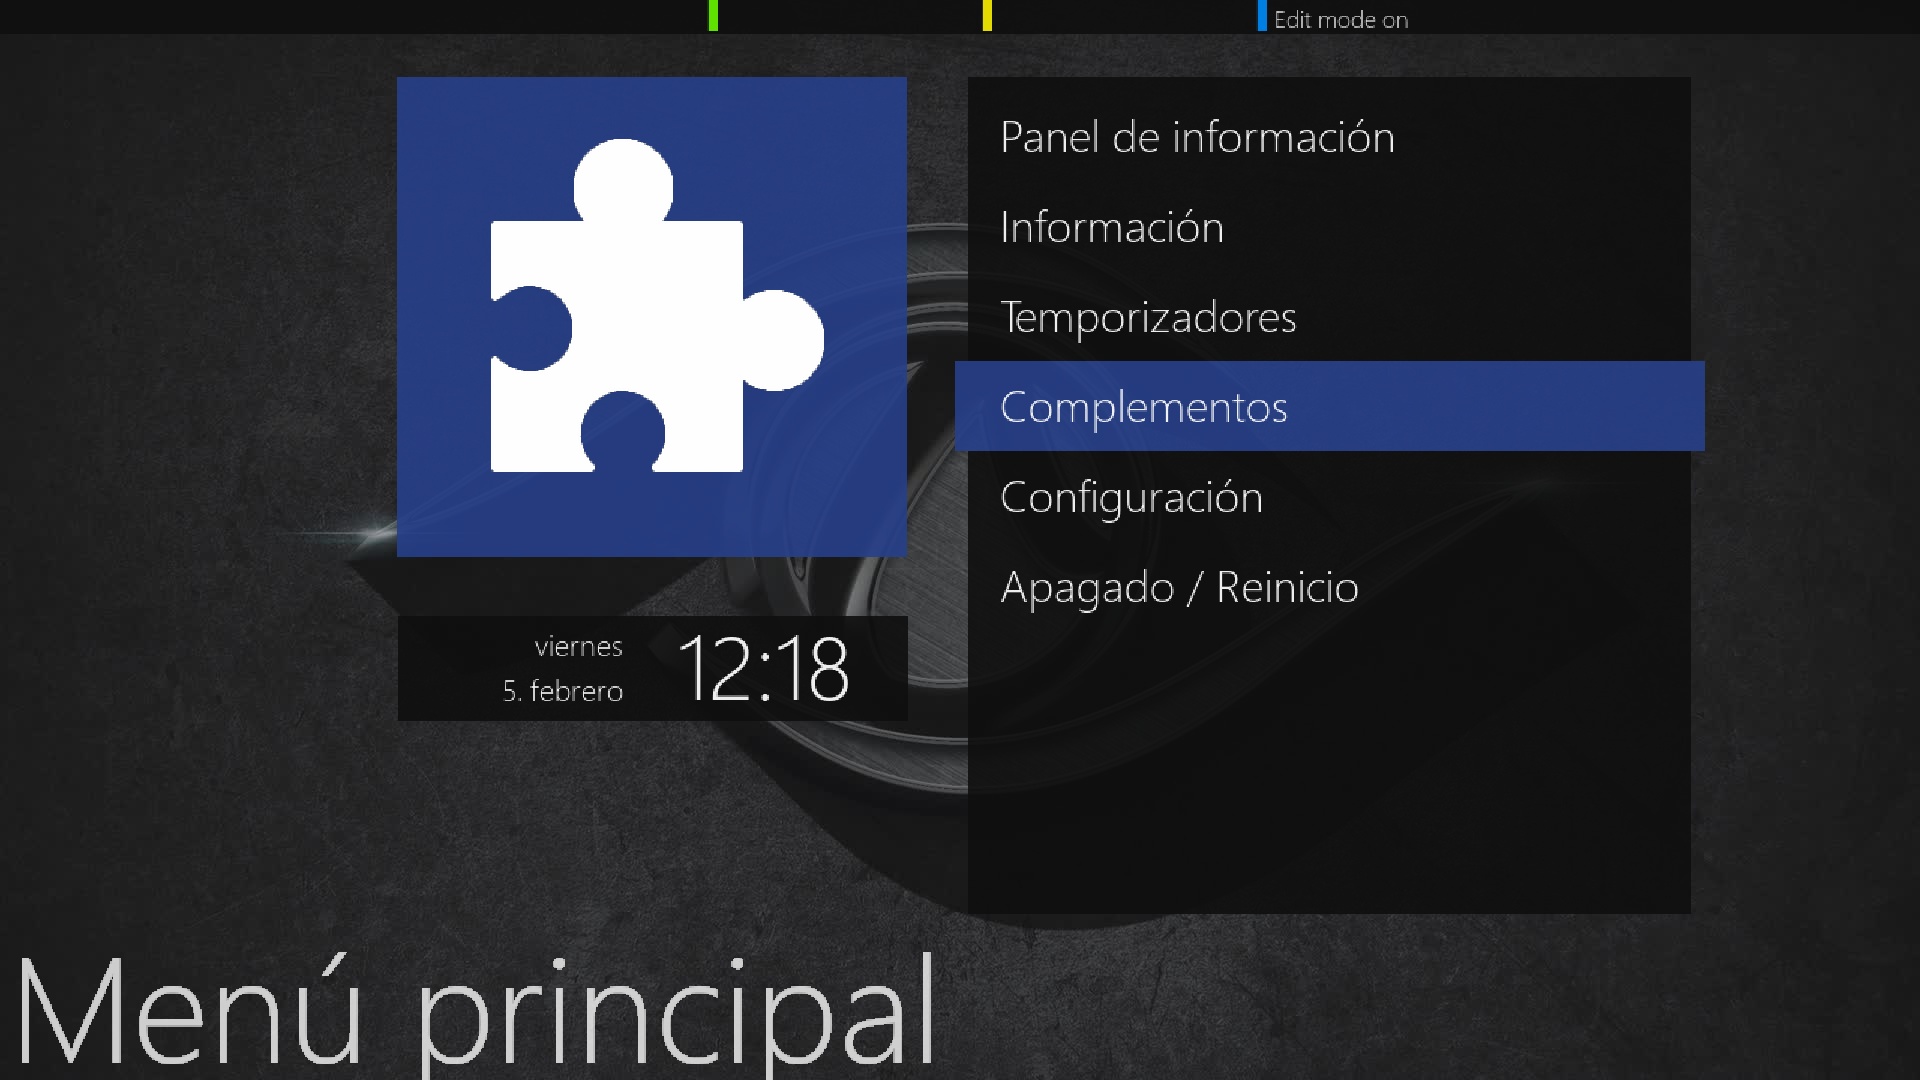The height and width of the screenshot is (1080, 1920).
Task: Click the white puzzle piece icon
Action: (657, 306)
